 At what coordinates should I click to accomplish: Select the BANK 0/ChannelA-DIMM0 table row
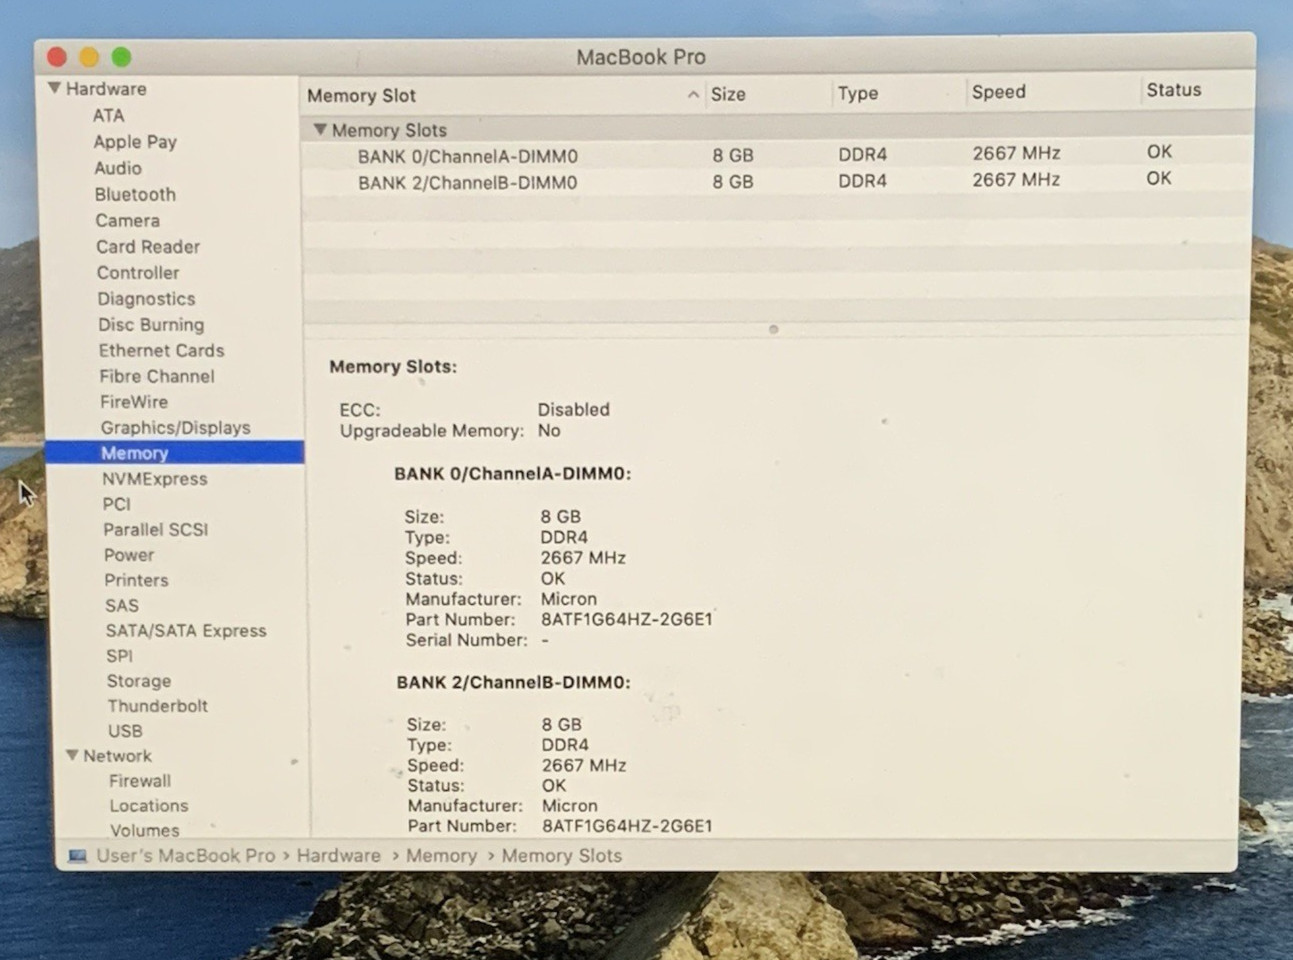776,155
